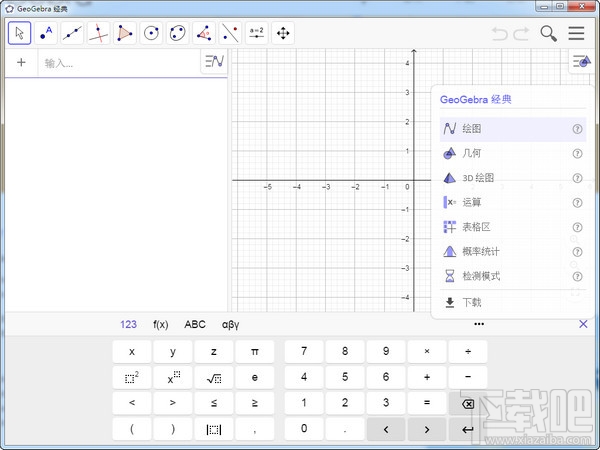The width and height of the screenshot is (600, 450).
Task: Open the search magnifier
Action: pyautogui.click(x=548, y=34)
